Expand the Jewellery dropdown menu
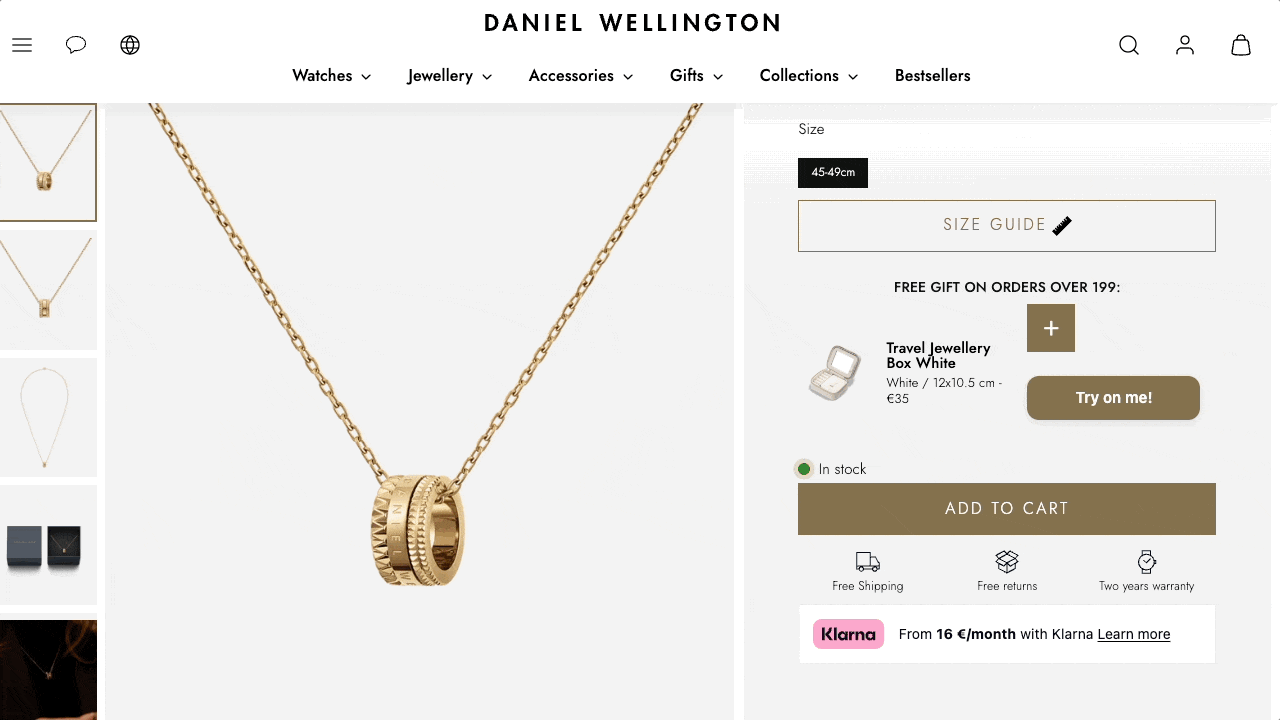1280x720 pixels. 450,76
